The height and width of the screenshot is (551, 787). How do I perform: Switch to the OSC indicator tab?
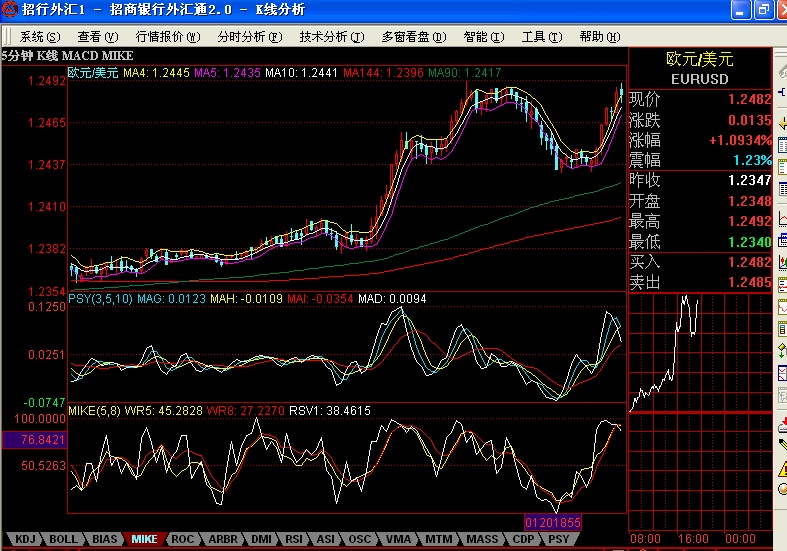pos(359,539)
